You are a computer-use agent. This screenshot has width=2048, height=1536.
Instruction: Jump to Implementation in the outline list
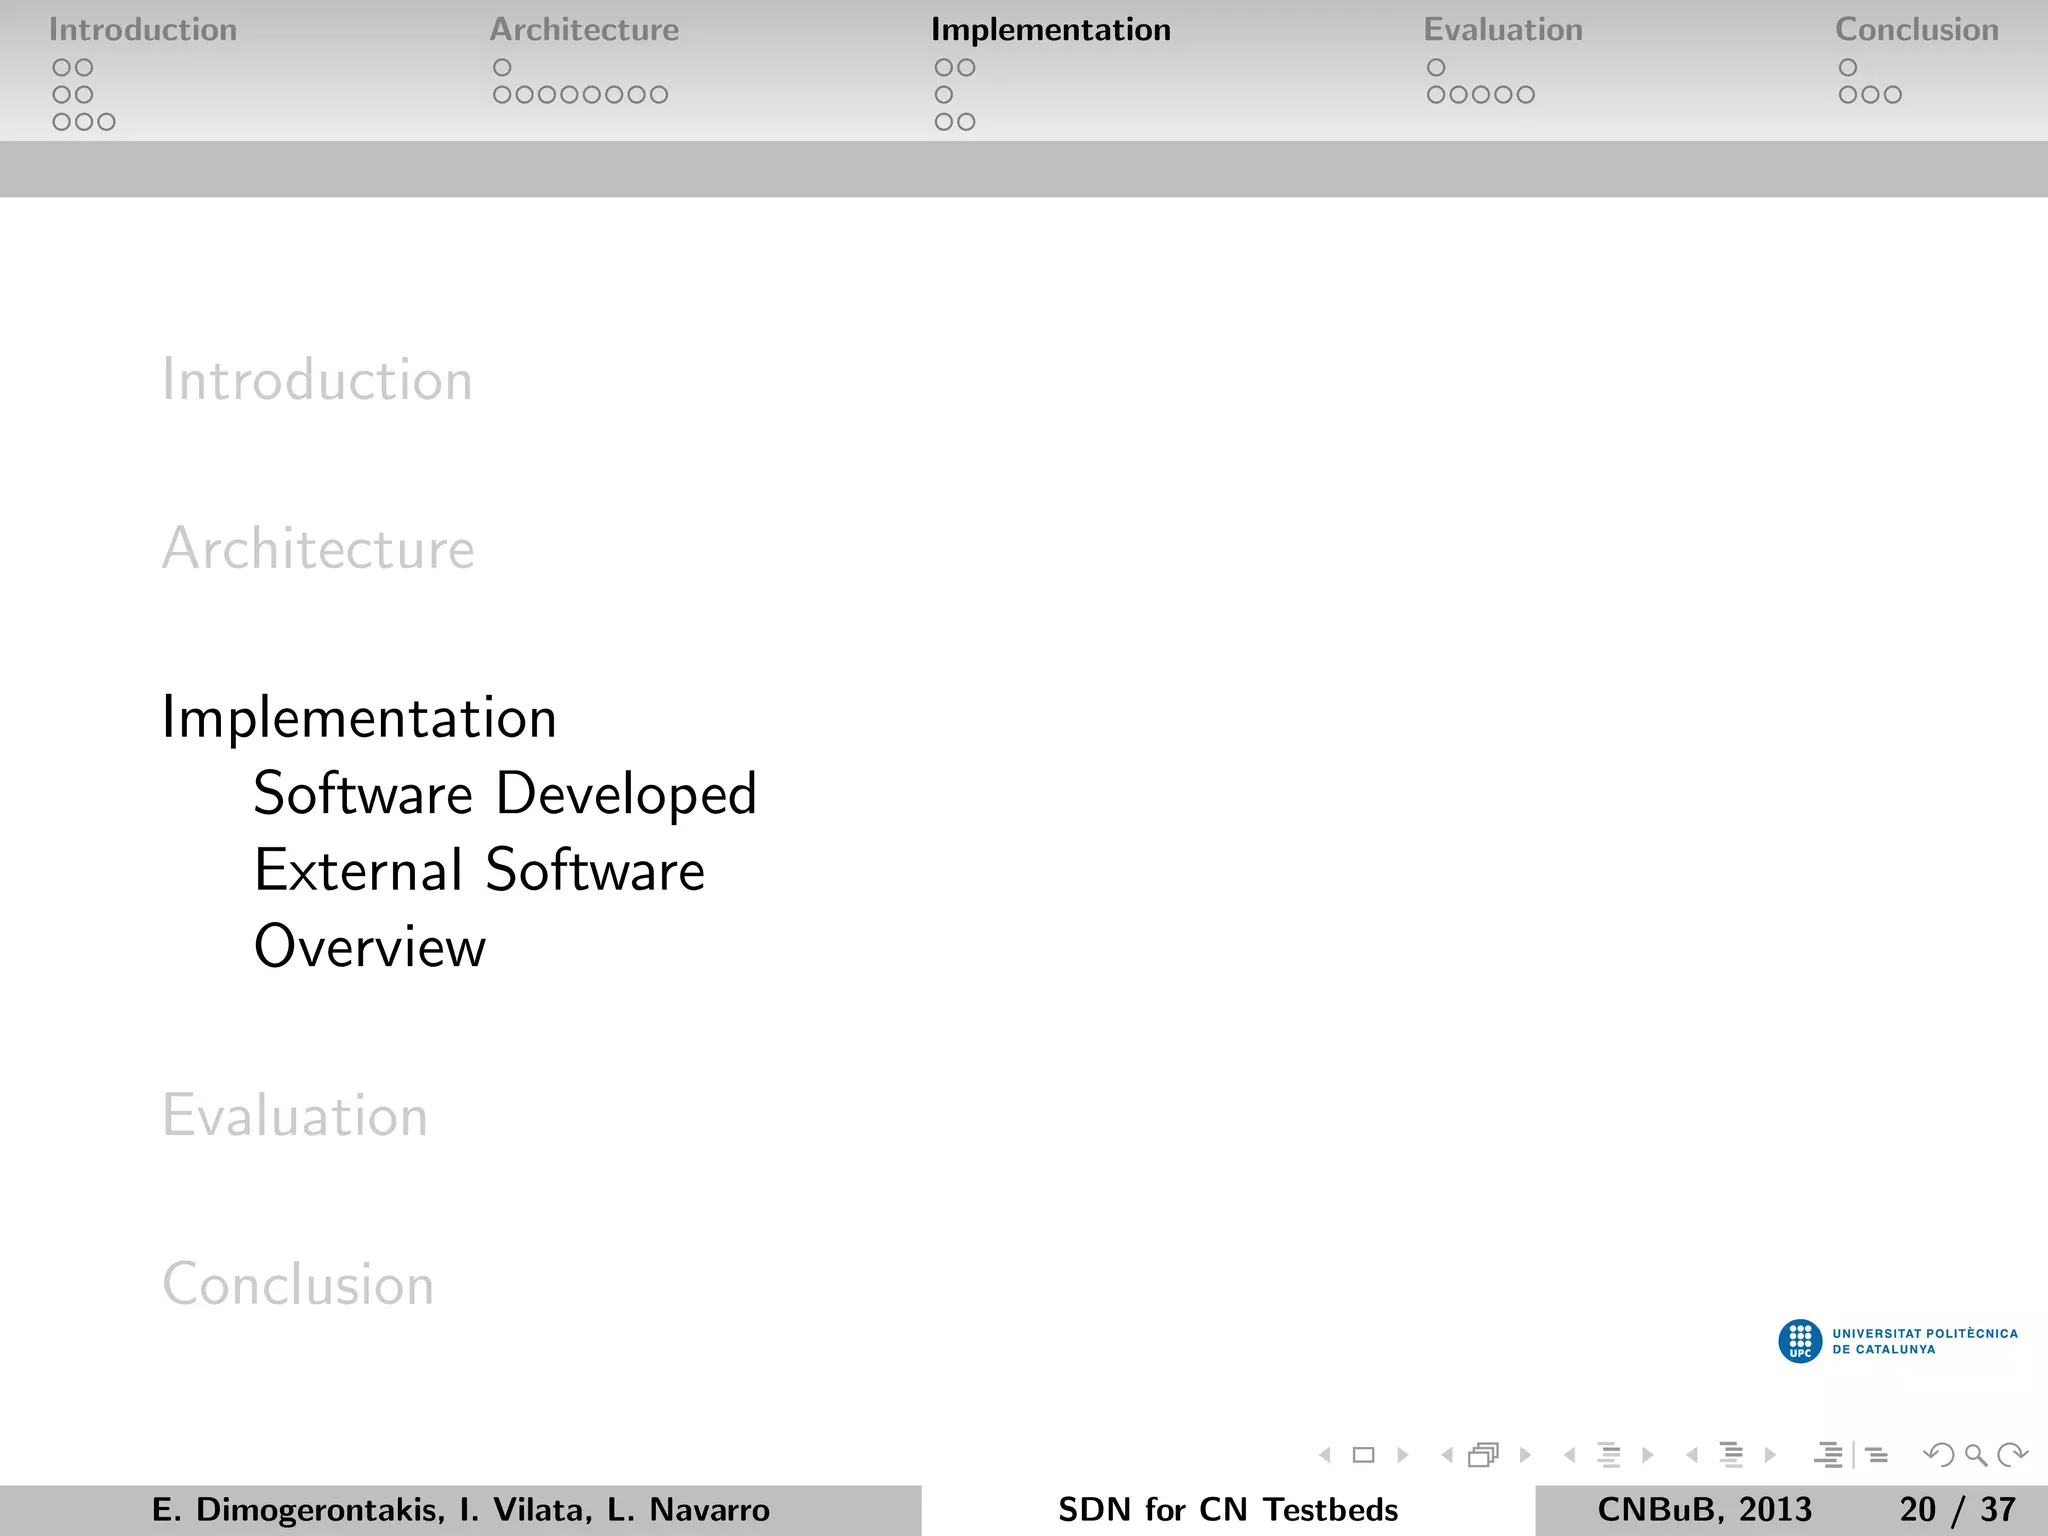click(359, 718)
